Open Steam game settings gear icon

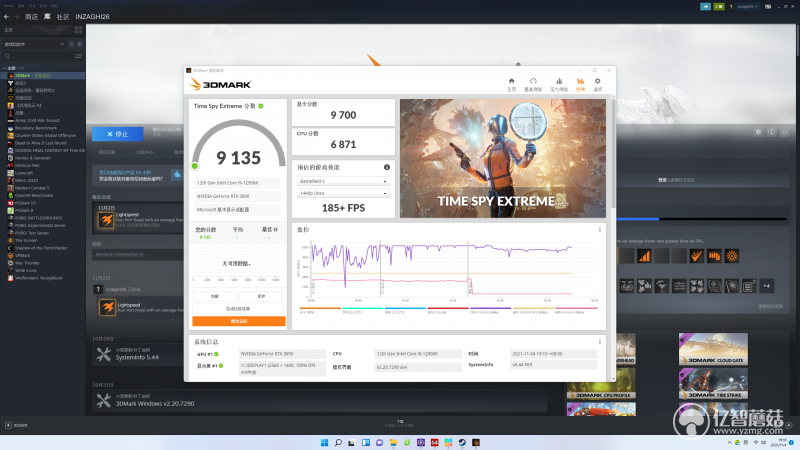[x=758, y=132]
